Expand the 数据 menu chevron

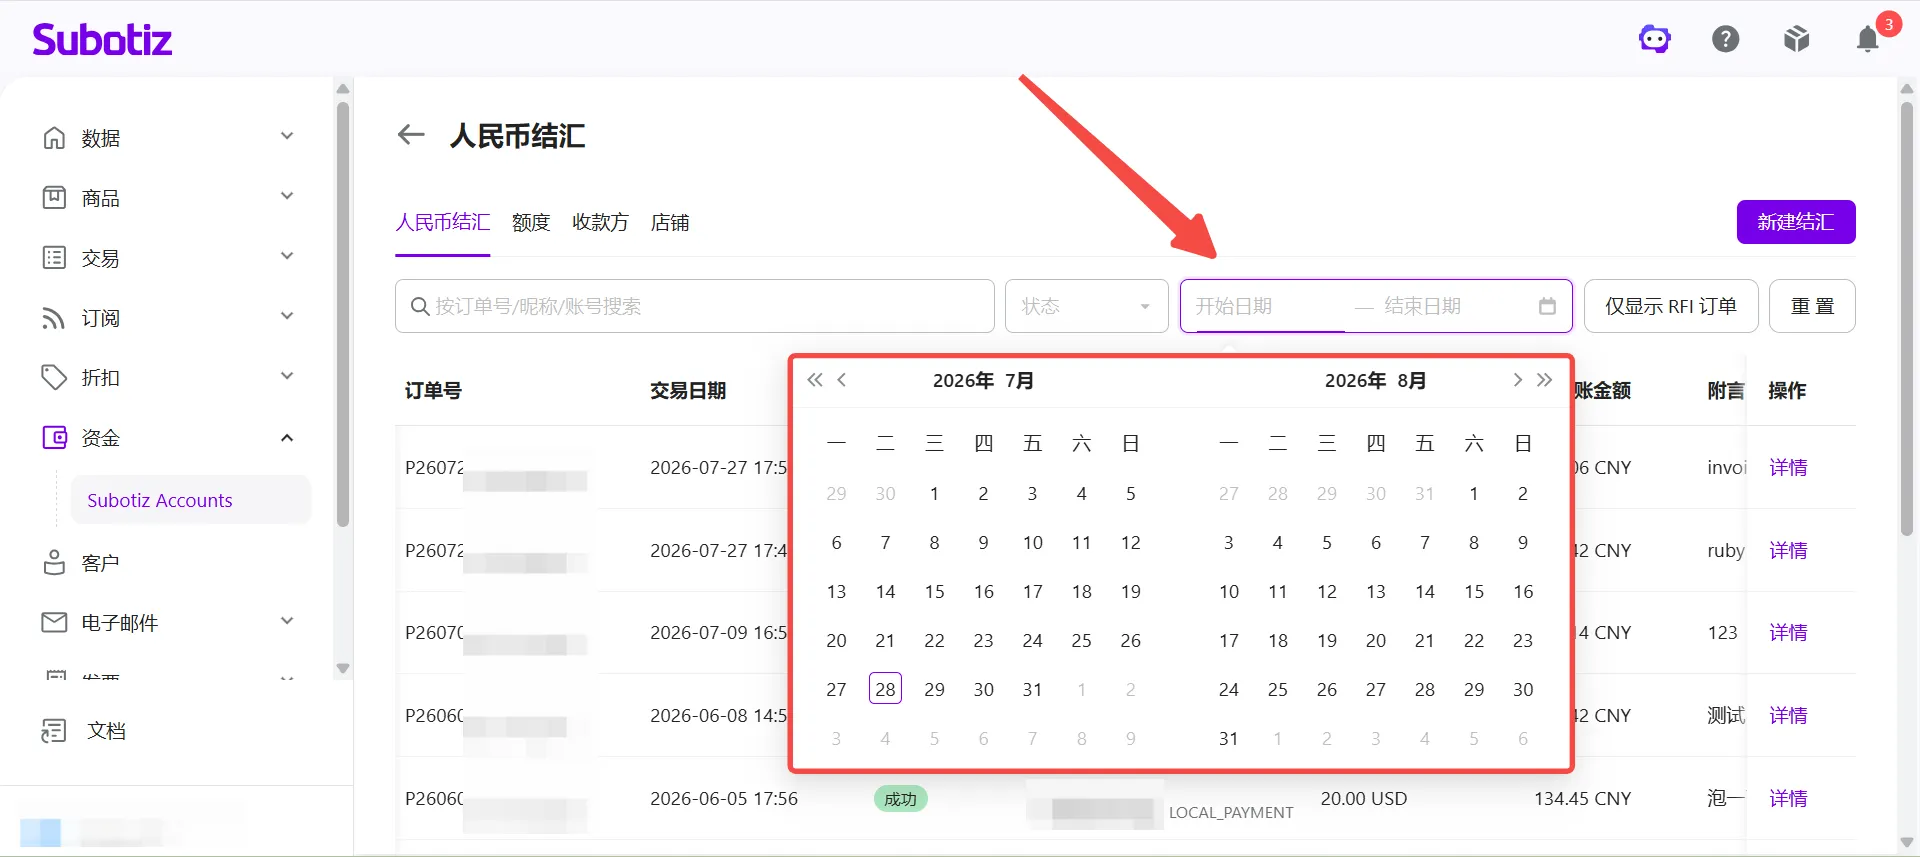click(x=287, y=136)
